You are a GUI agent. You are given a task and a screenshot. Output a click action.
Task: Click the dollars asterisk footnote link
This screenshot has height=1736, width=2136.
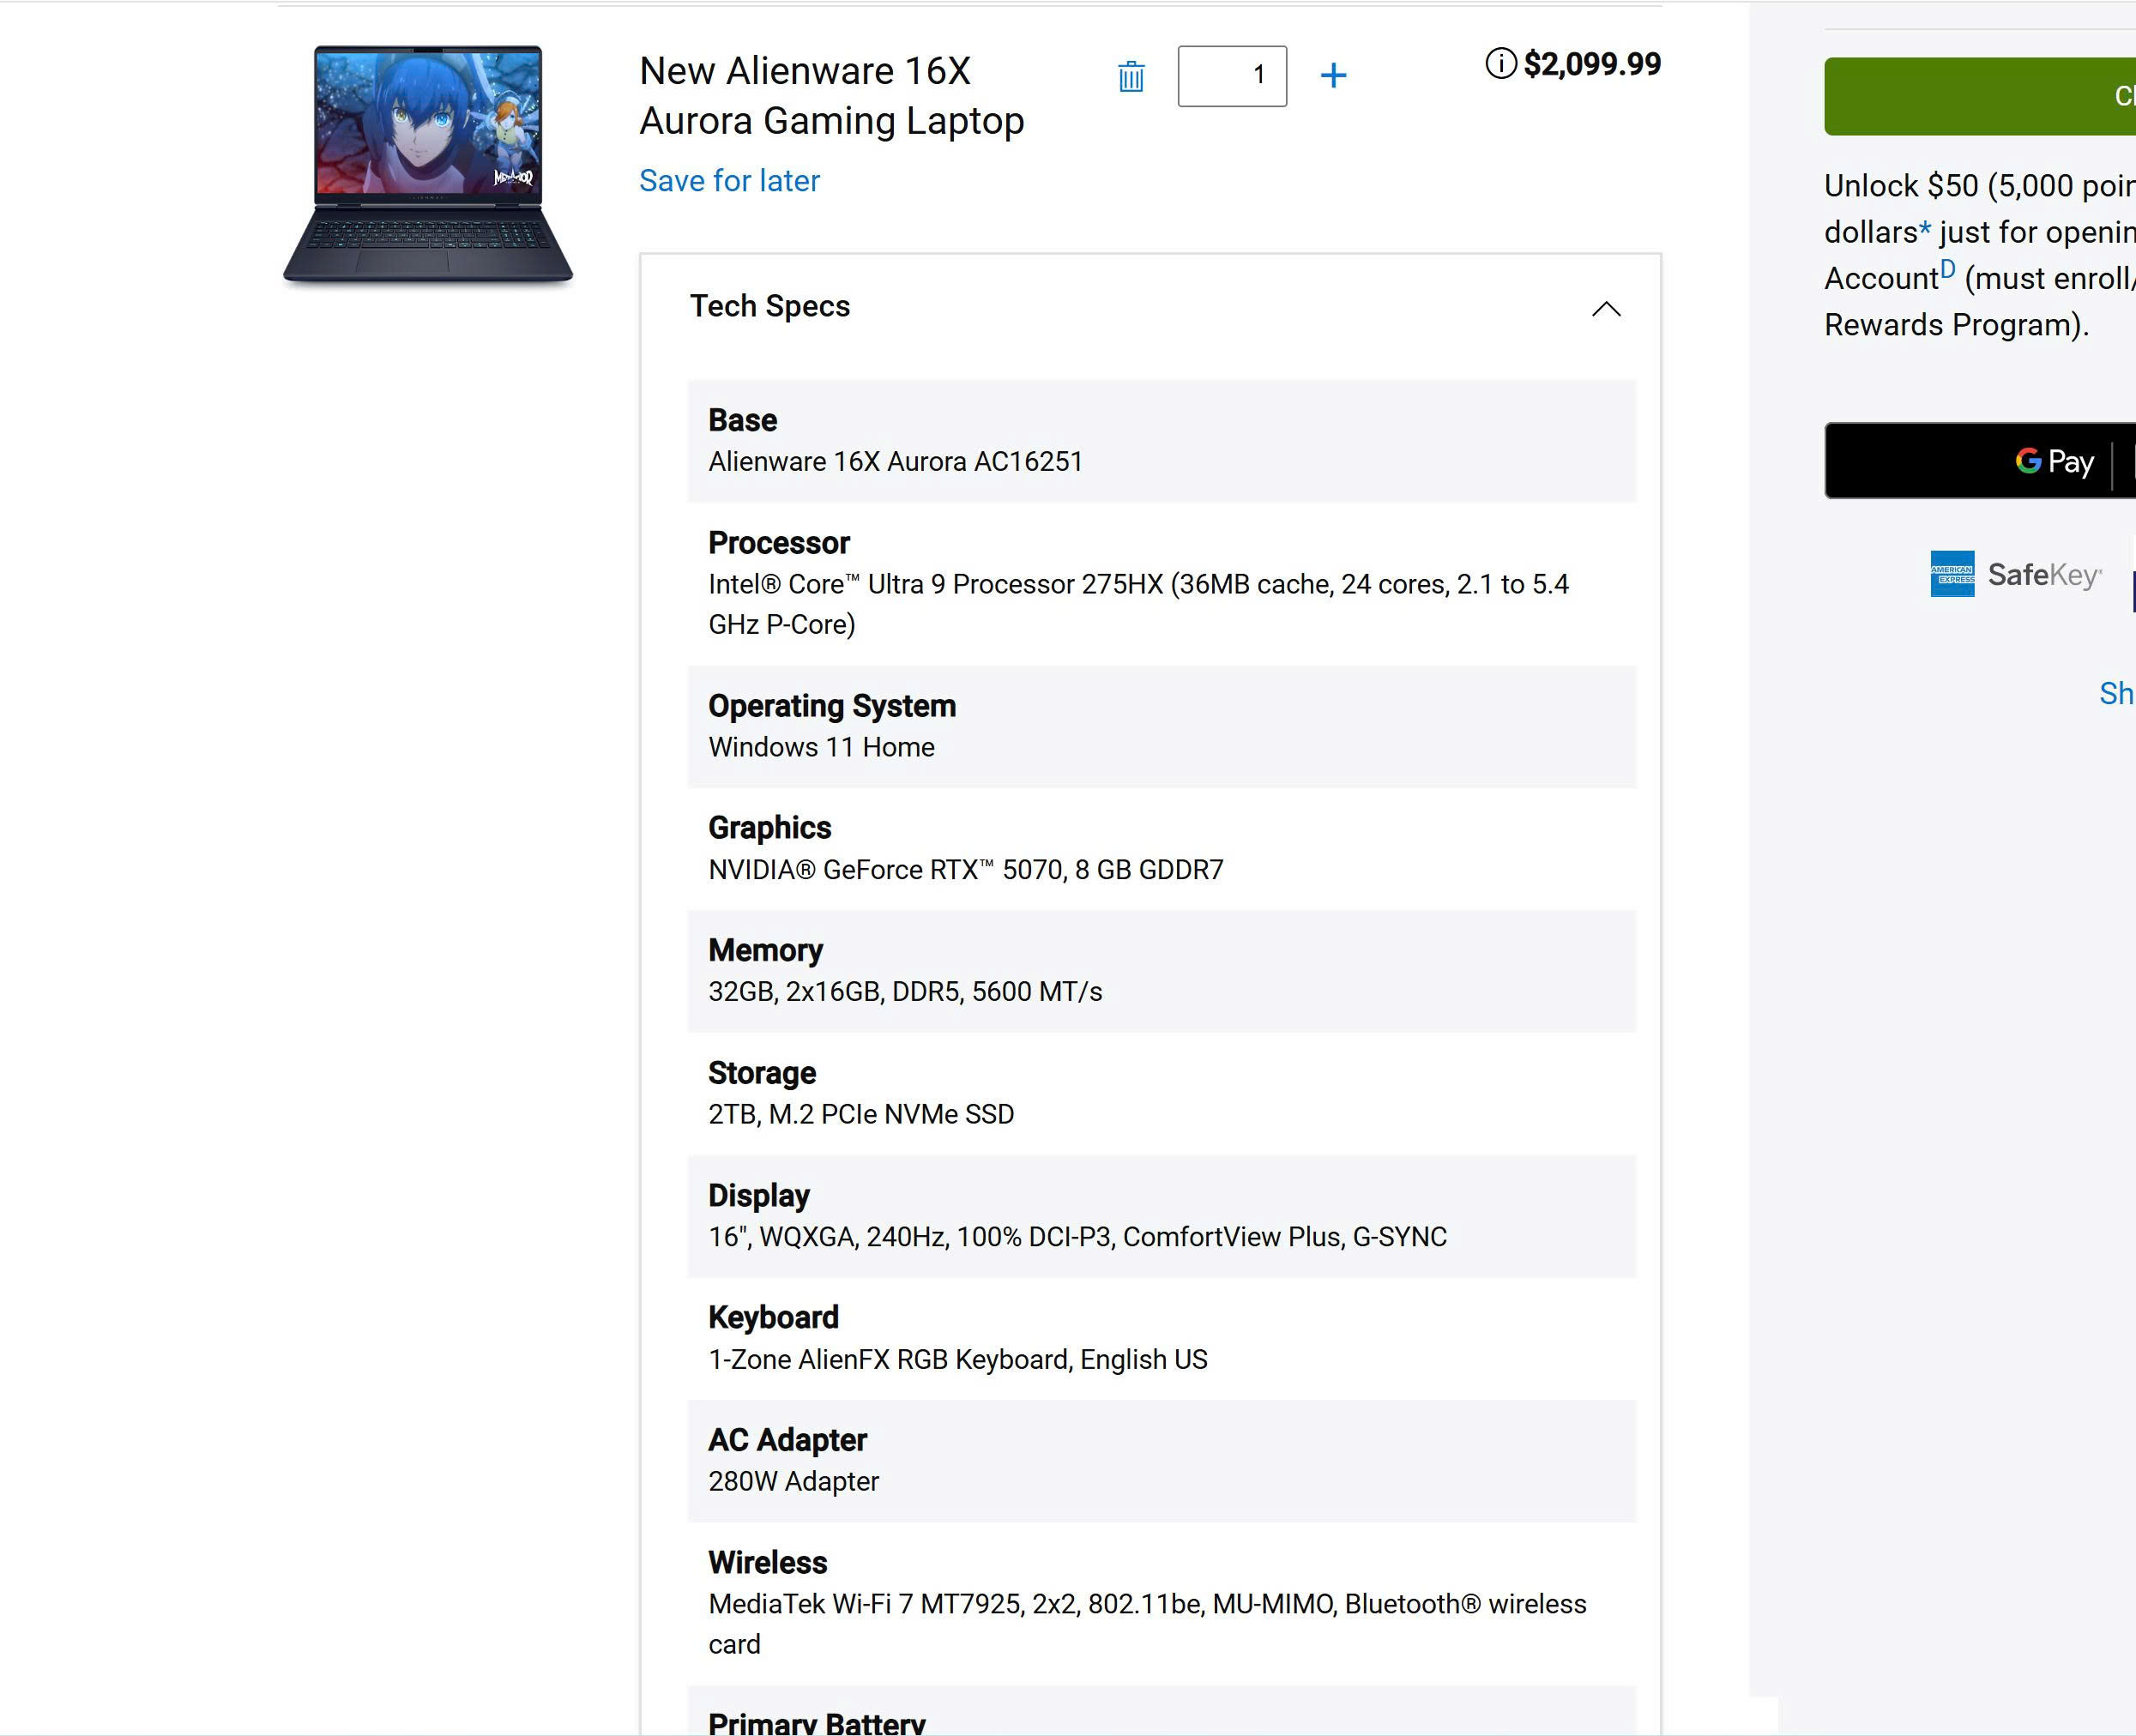(1924, 231)
